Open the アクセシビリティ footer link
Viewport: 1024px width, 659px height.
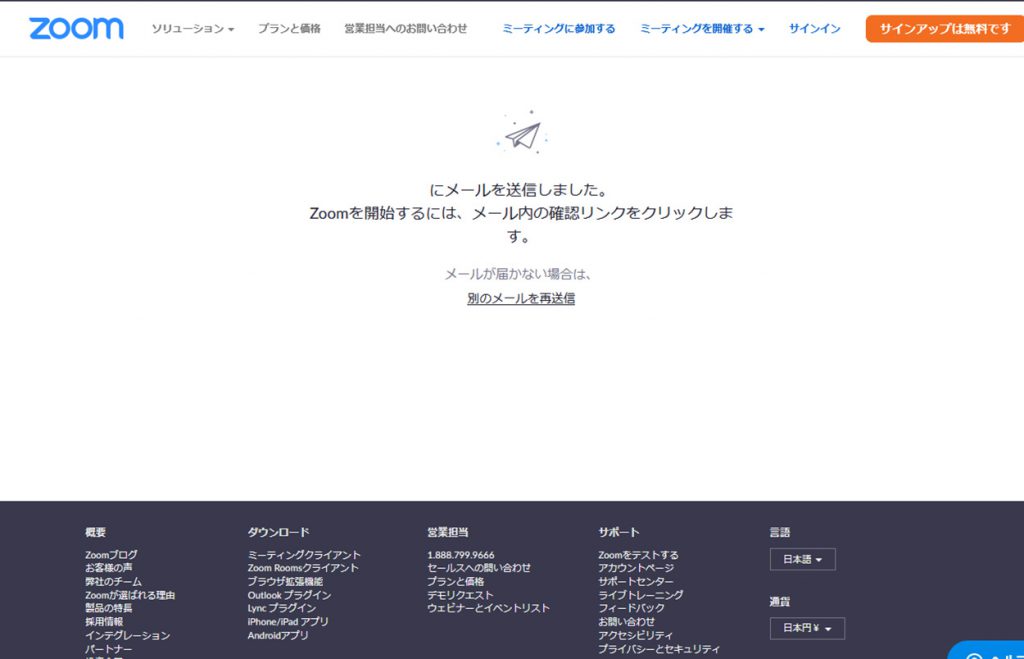[635, 635]
